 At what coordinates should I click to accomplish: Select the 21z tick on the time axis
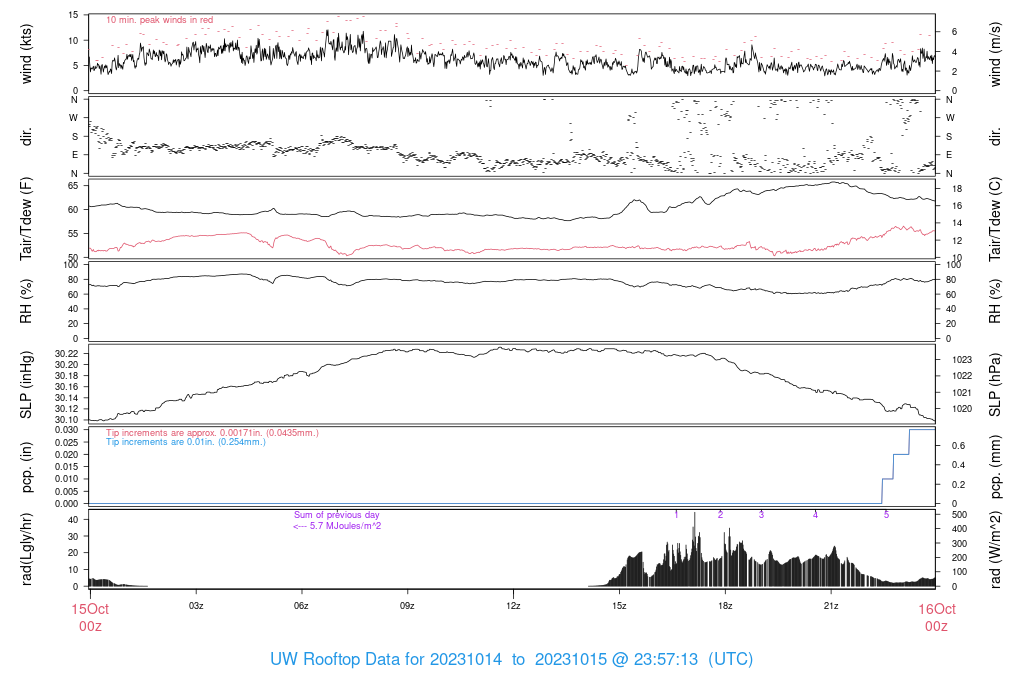pos(831,606)
